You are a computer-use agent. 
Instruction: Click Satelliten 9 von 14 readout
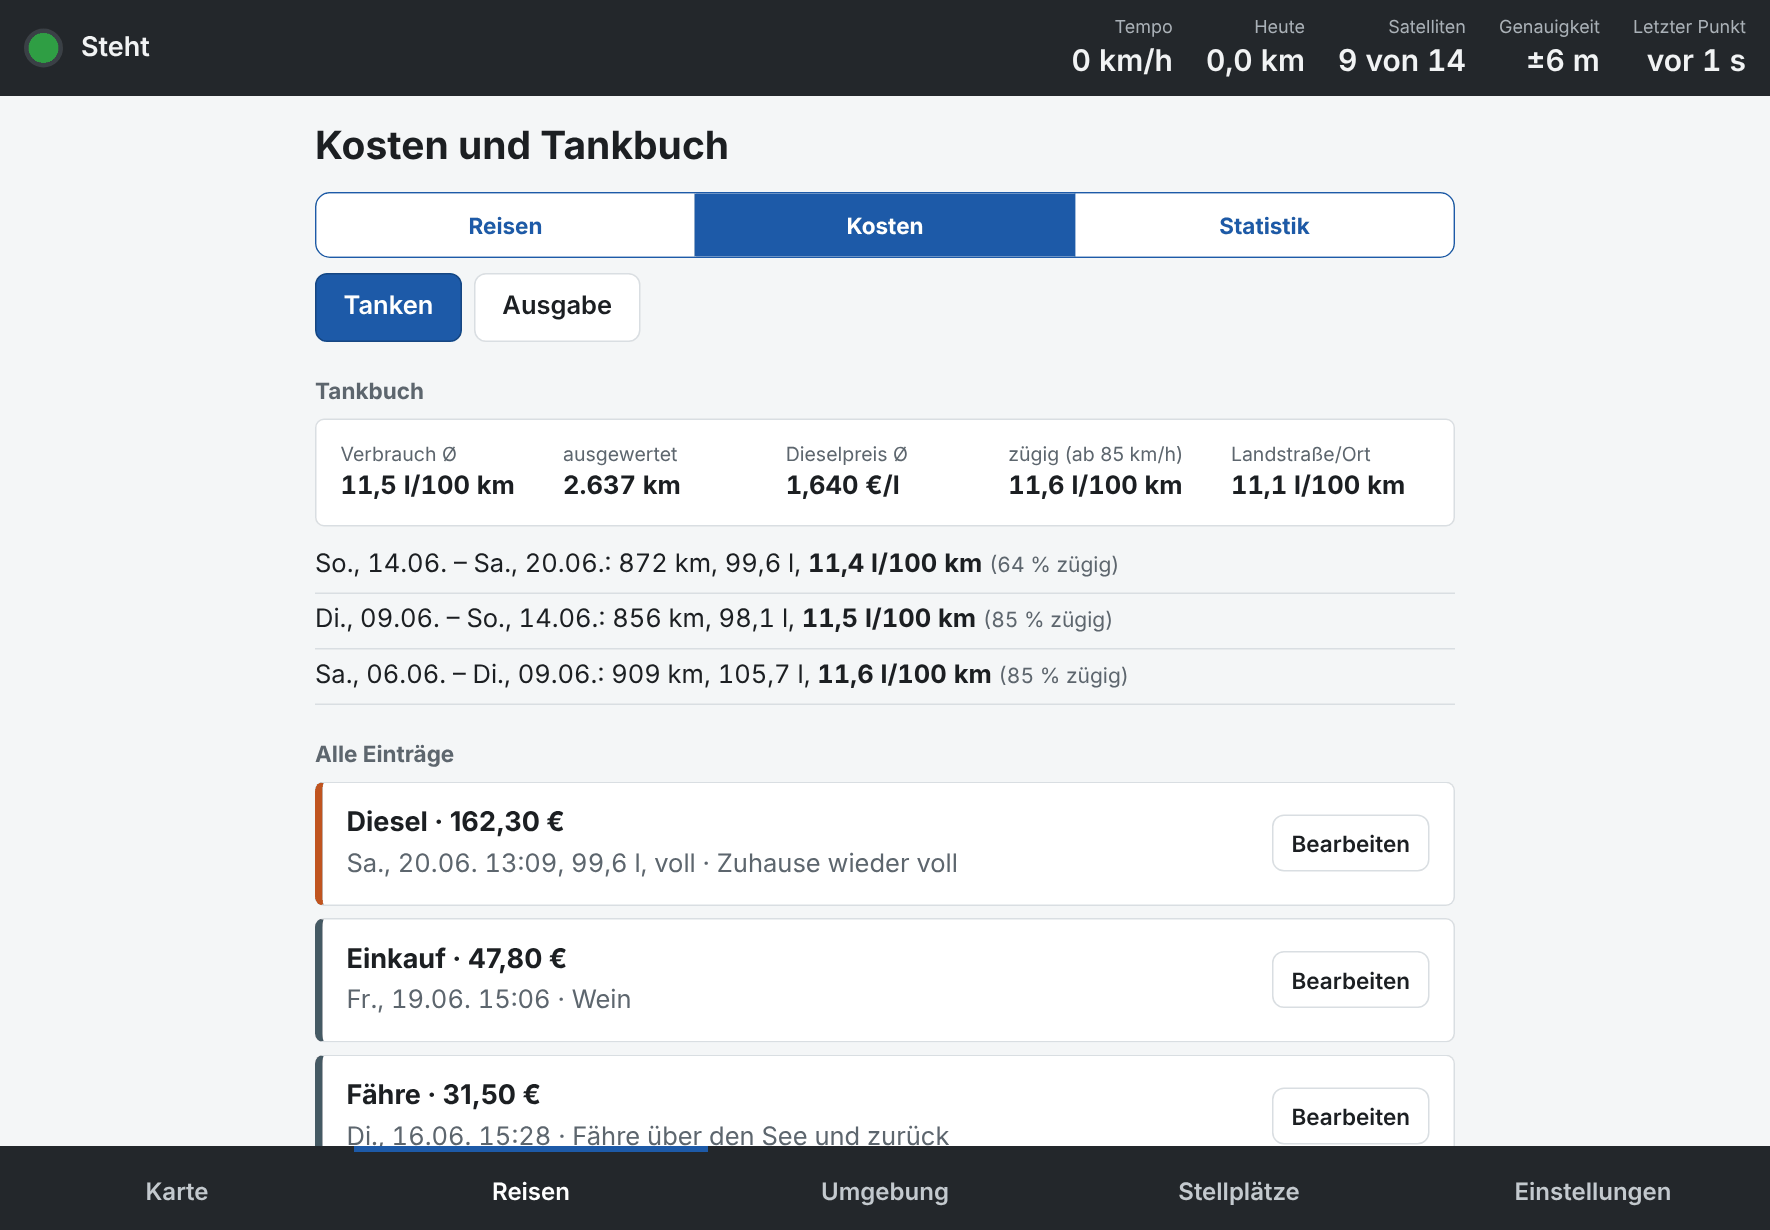point(1402,48)
